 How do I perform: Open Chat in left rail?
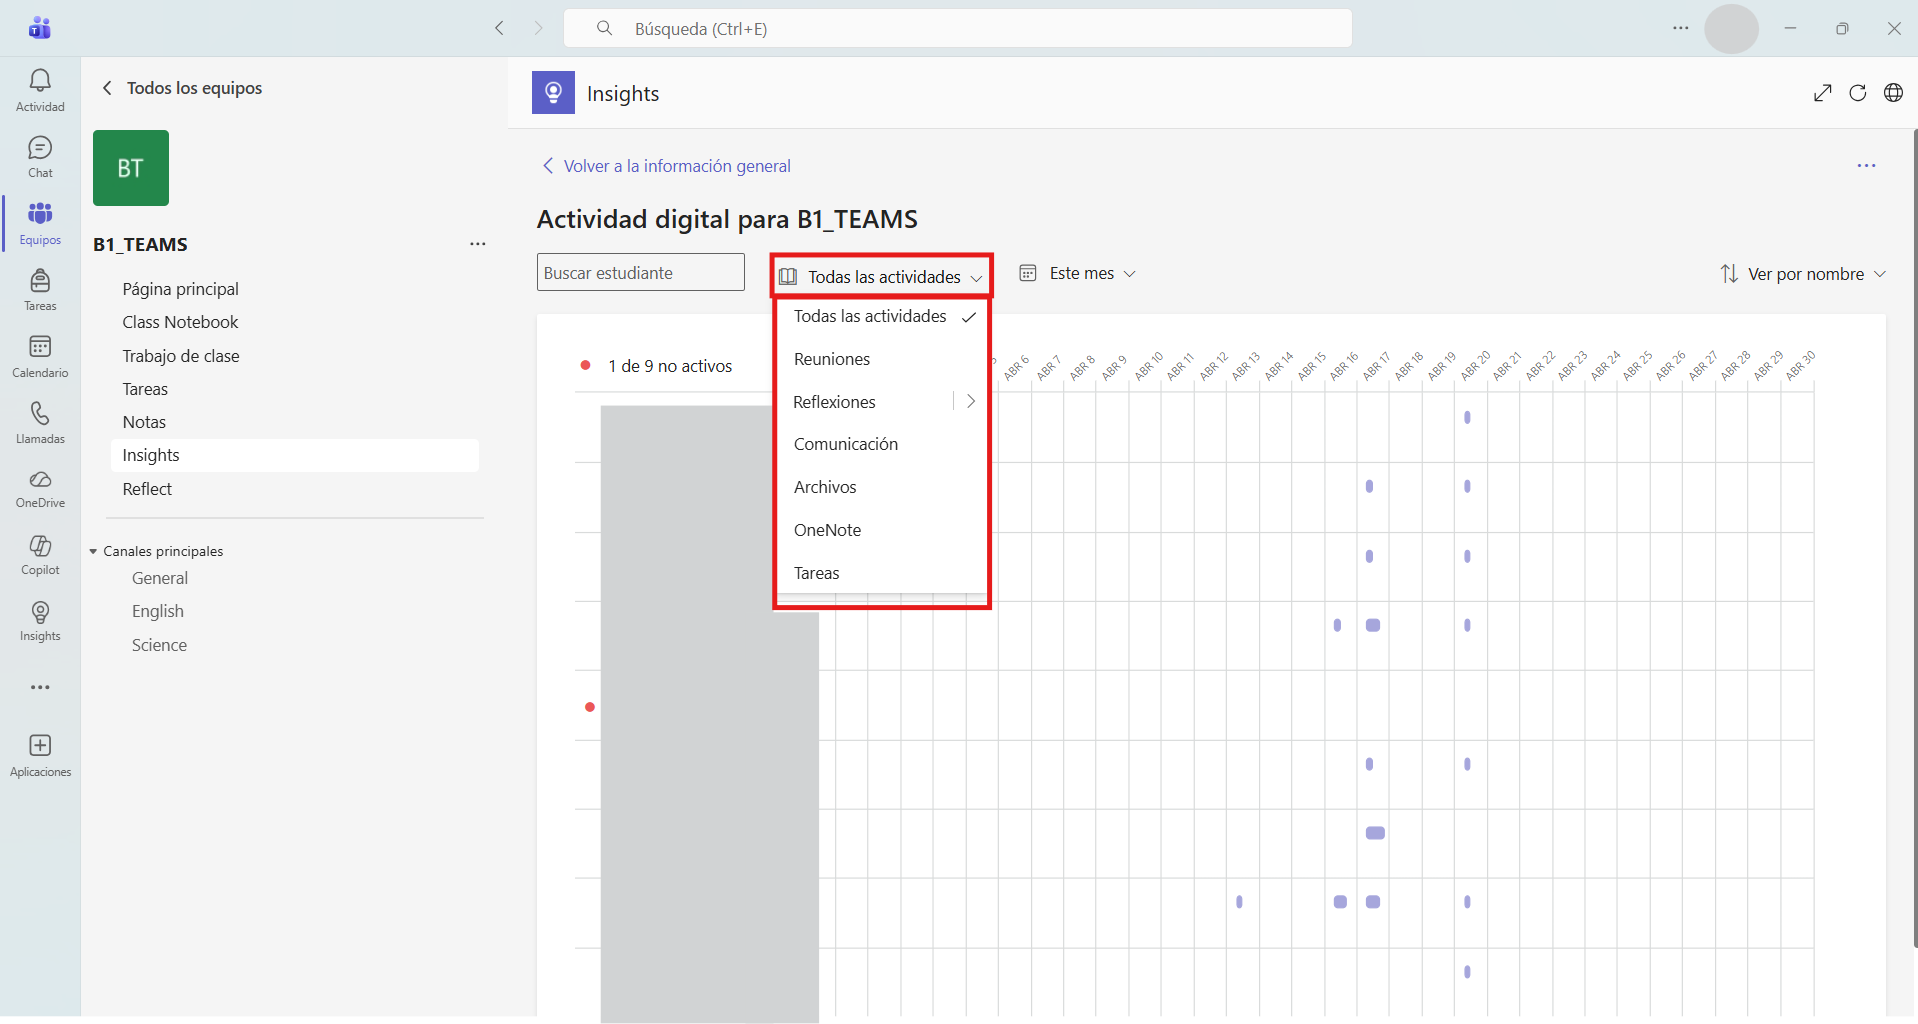[x=40, y=157]
